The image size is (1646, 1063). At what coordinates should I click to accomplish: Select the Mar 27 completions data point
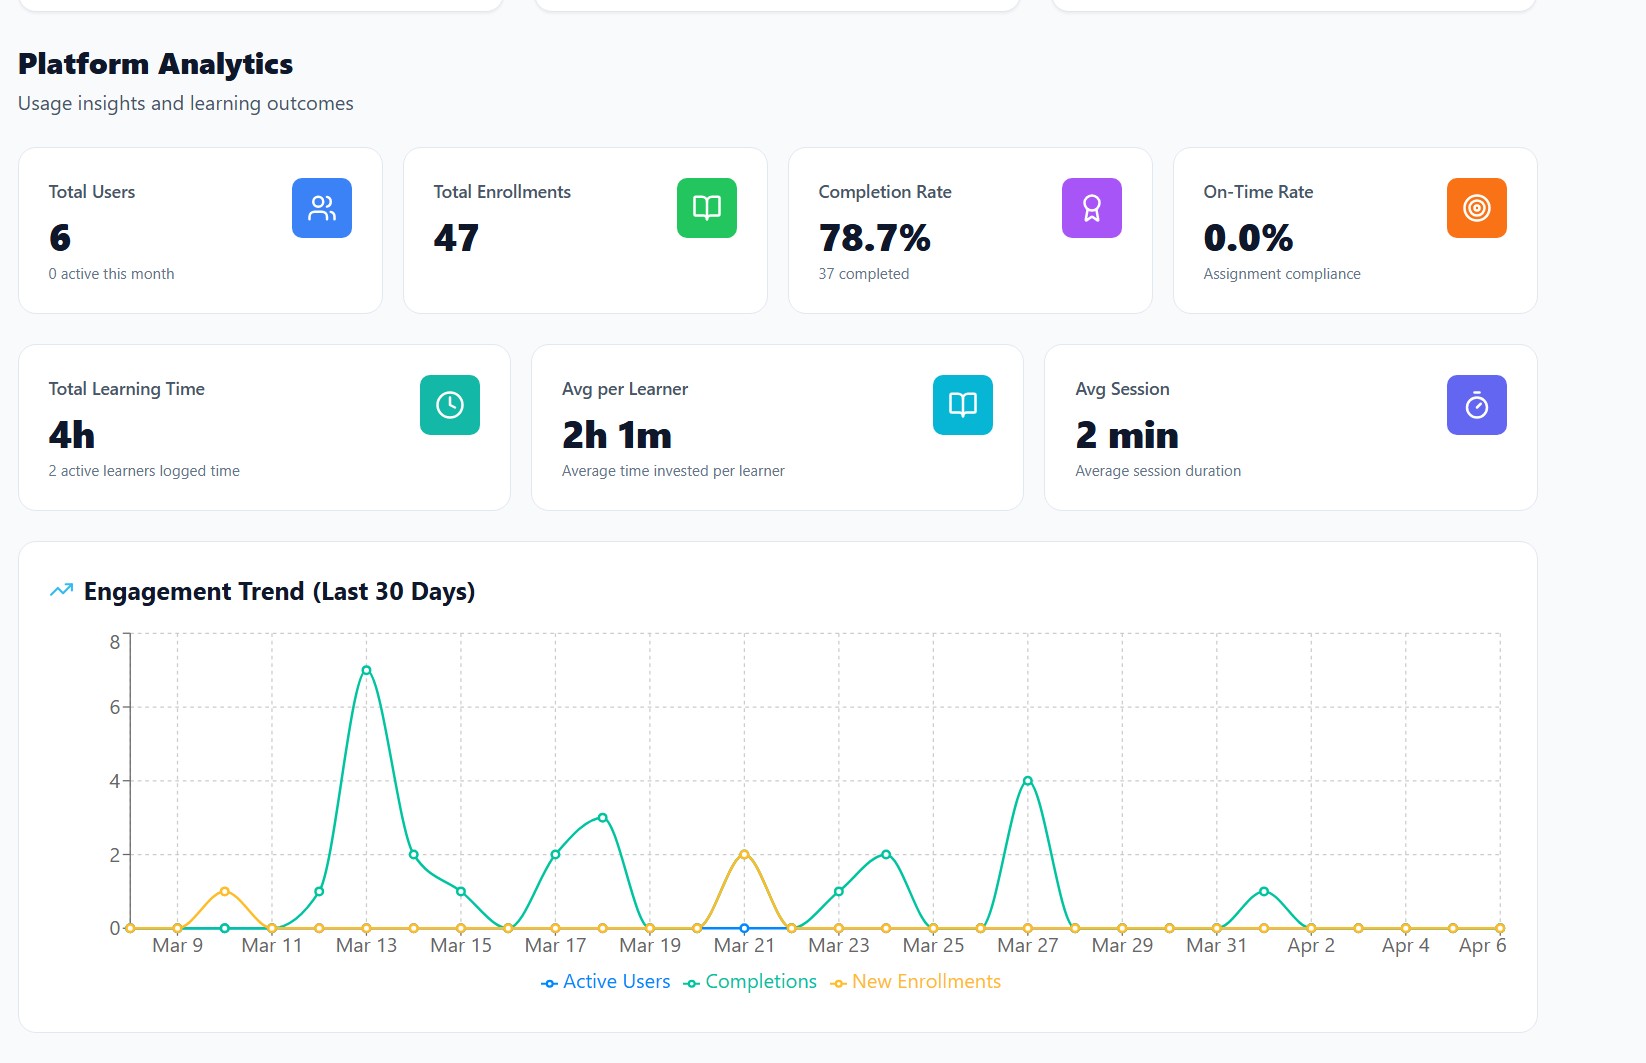[x=1027, y=780]
